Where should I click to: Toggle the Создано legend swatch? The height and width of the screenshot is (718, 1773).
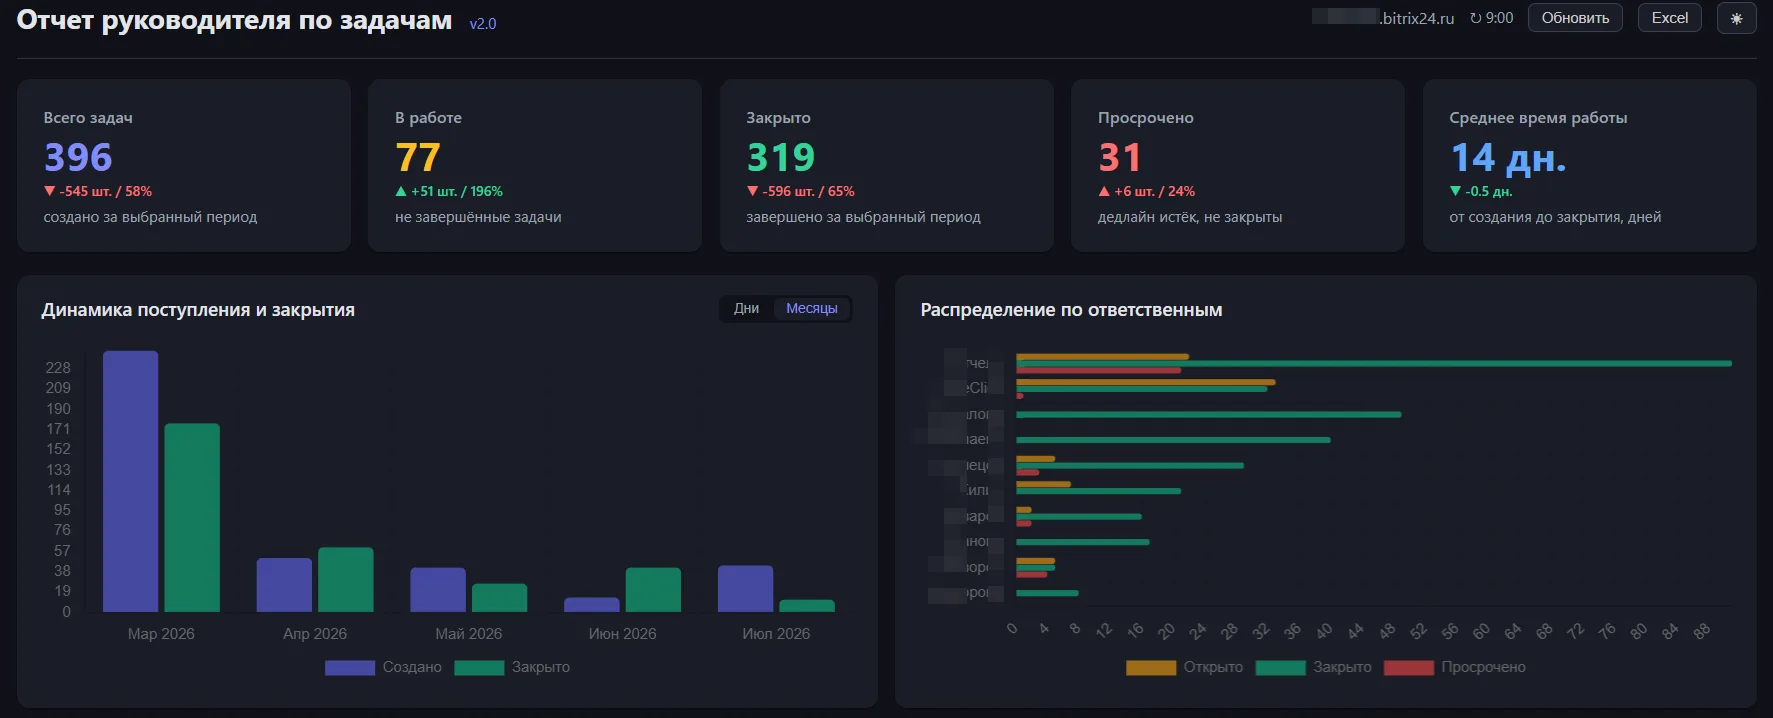point(350,667)
